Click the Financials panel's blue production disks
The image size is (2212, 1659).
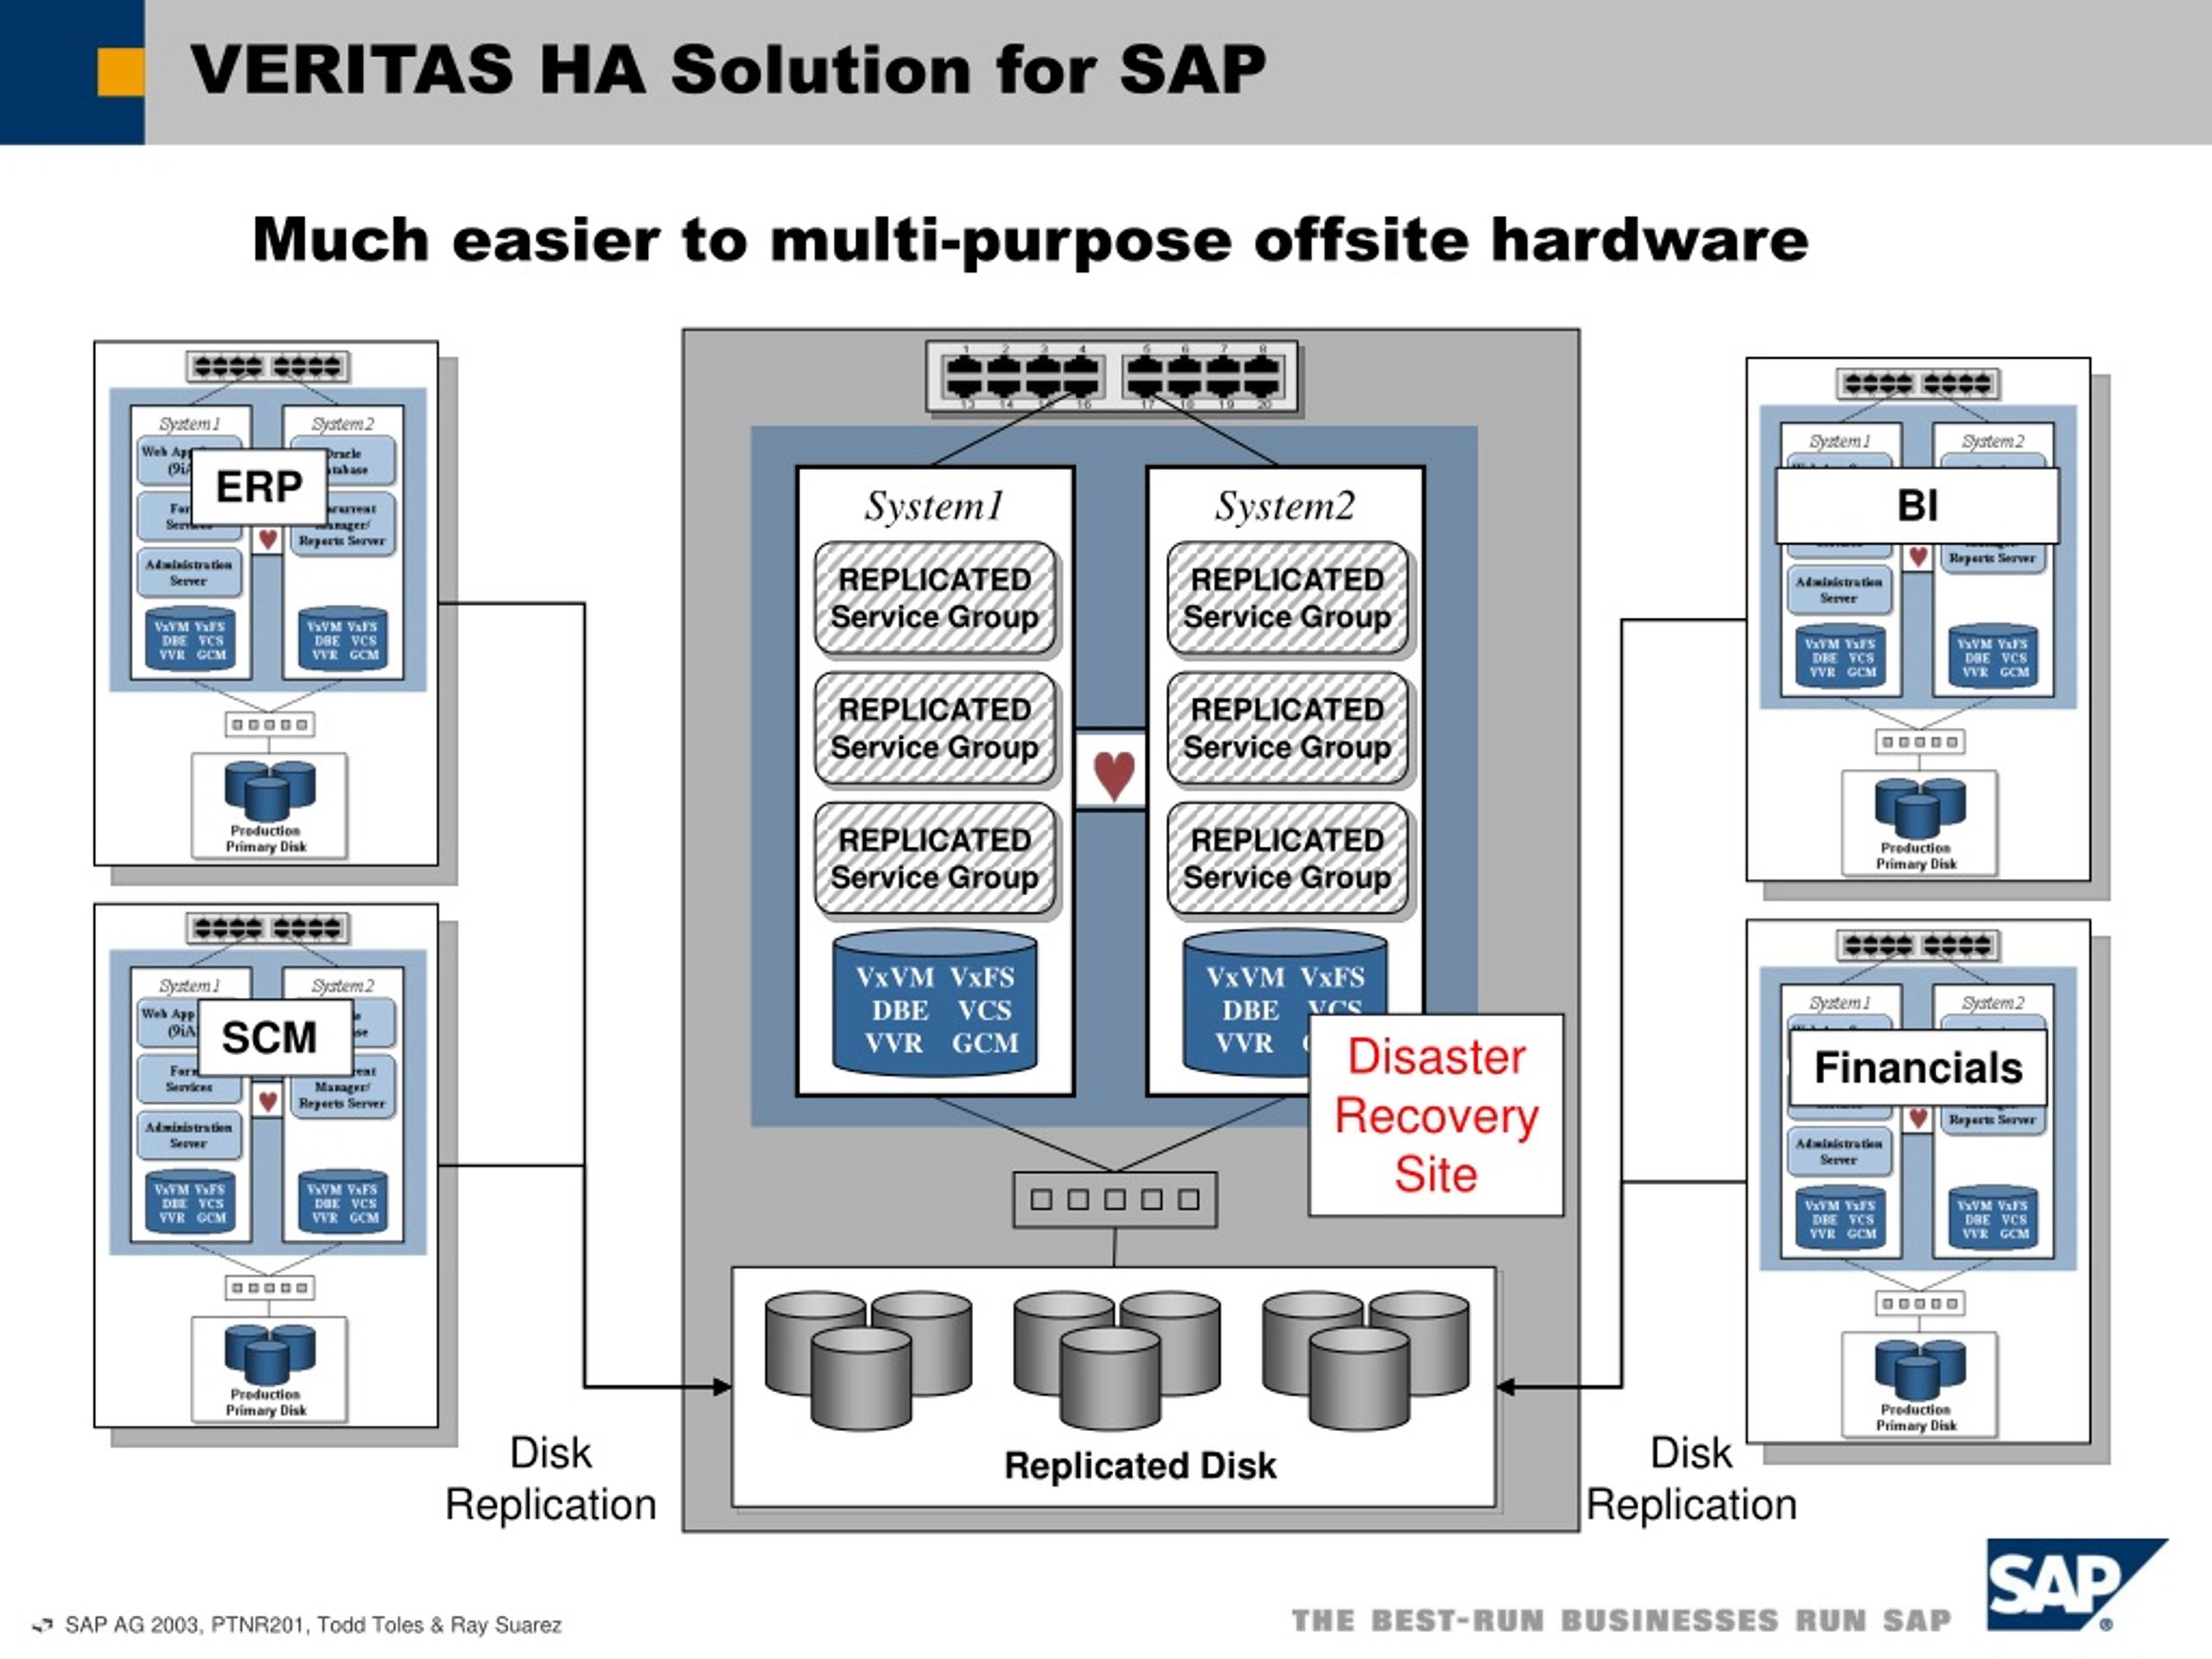1920,1370
